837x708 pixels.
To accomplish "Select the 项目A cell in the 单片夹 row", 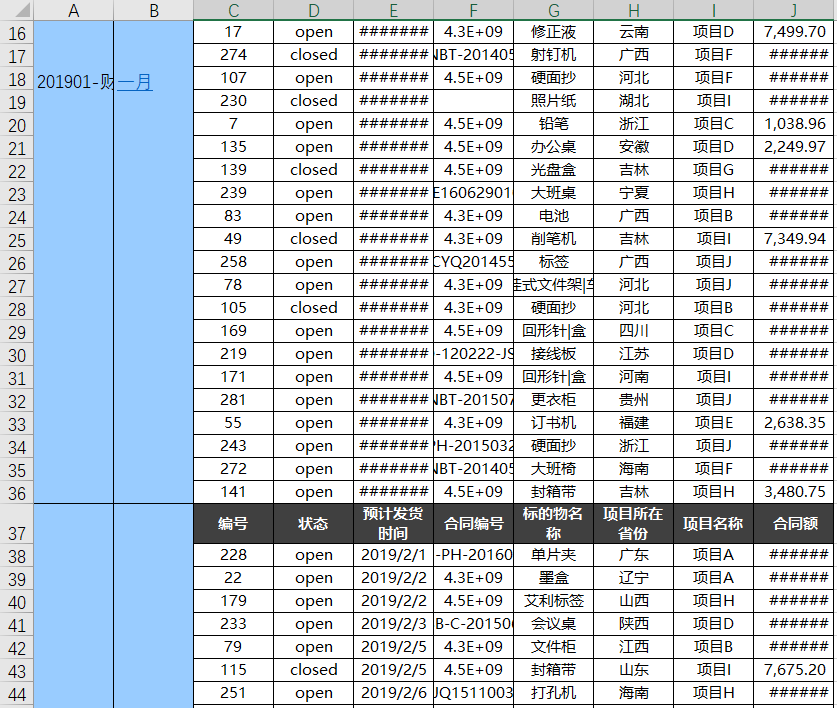I will [x=712, y=554].
